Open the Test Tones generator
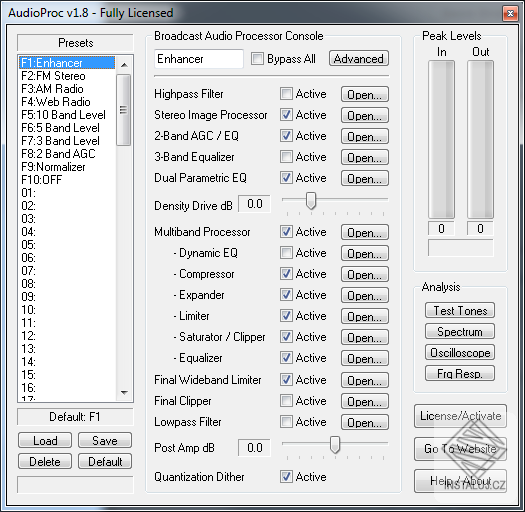 coord(460,310)
